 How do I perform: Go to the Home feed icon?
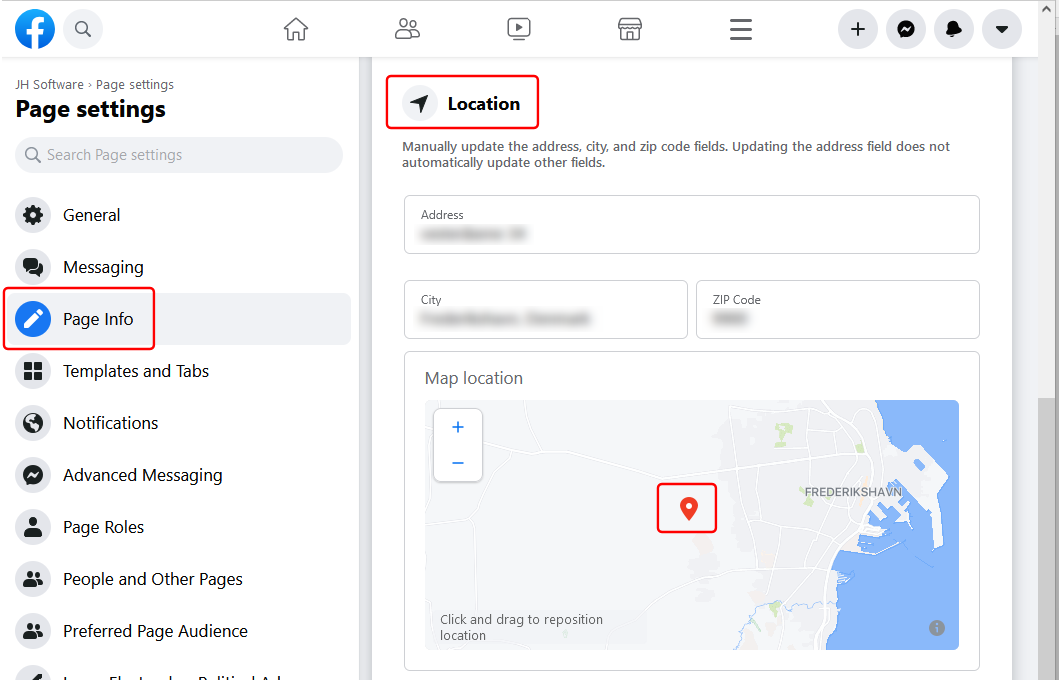tap(296, 29)
